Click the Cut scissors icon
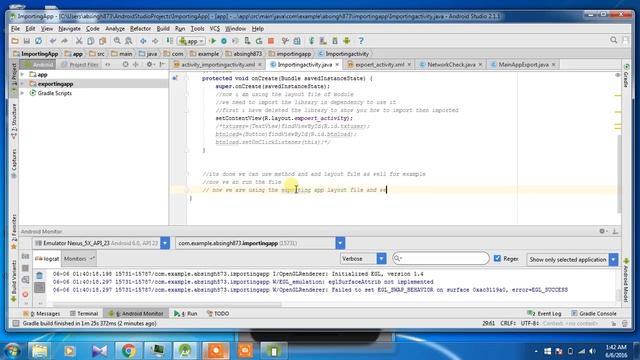This screenshot has height=360, width=640. pyautogui.click(x=79, y=41)
